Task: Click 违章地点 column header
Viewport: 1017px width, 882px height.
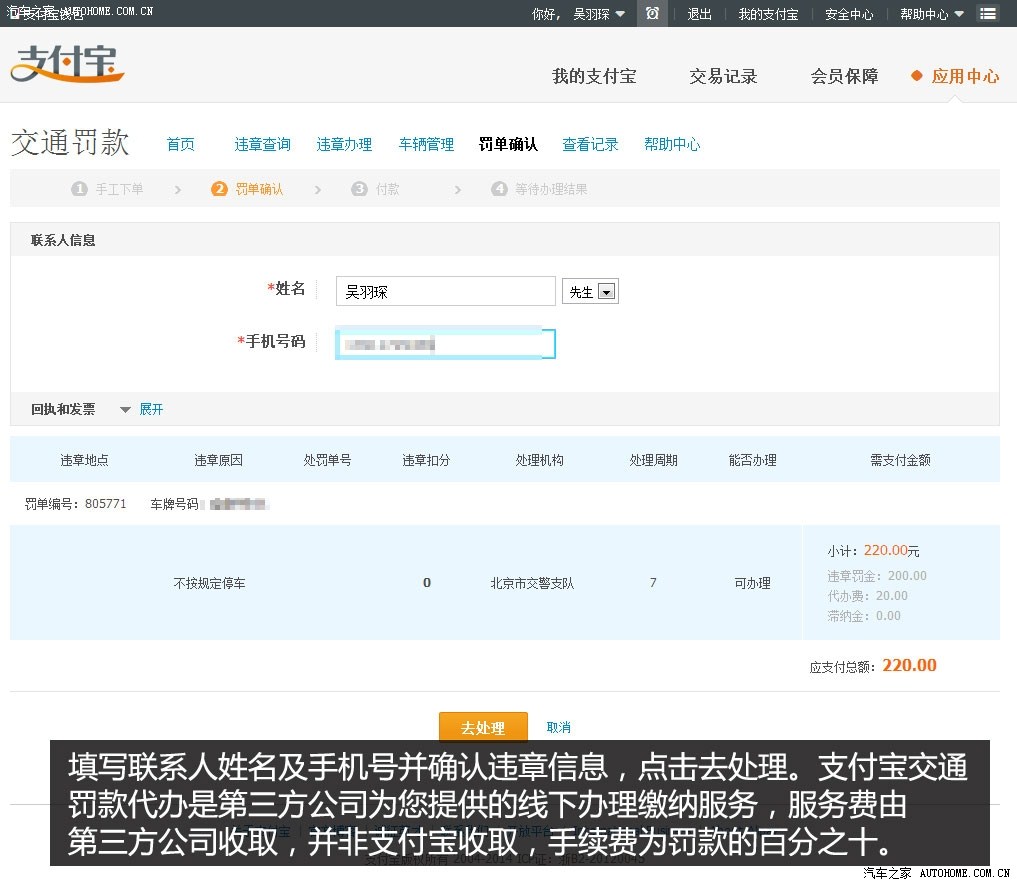Action: (x=84, y=460)
